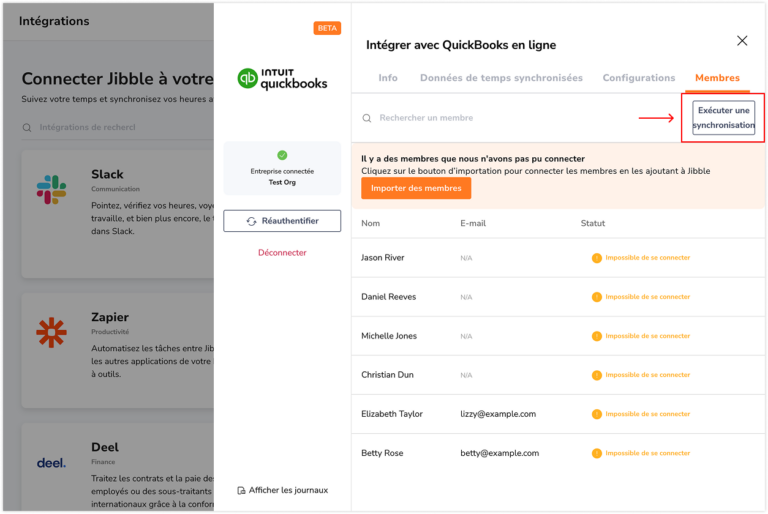
Task: Click the search magnifier icon in members
Action: pos(367,118)
